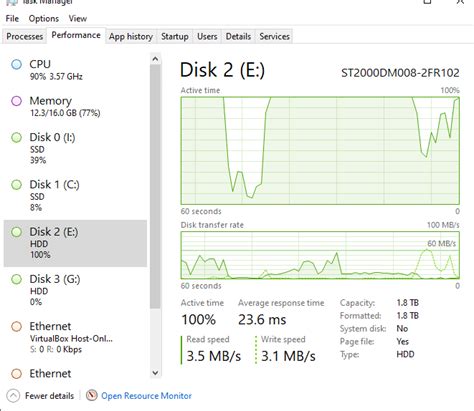
Task: Switch to the Processes tab
Action: point(25,36)
